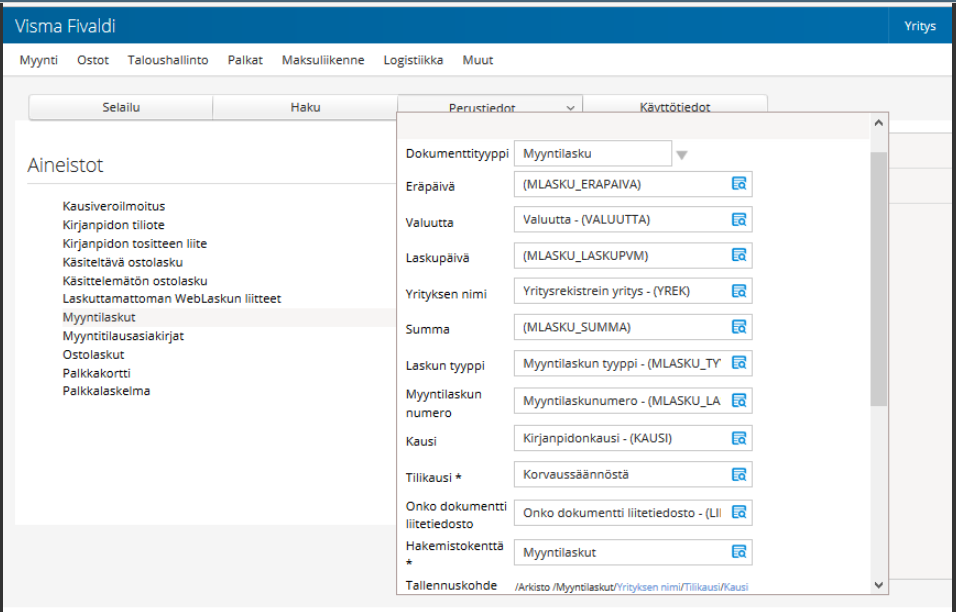
Task: Click the Visma Fivaldi title
Action: (x=65, y=26)
